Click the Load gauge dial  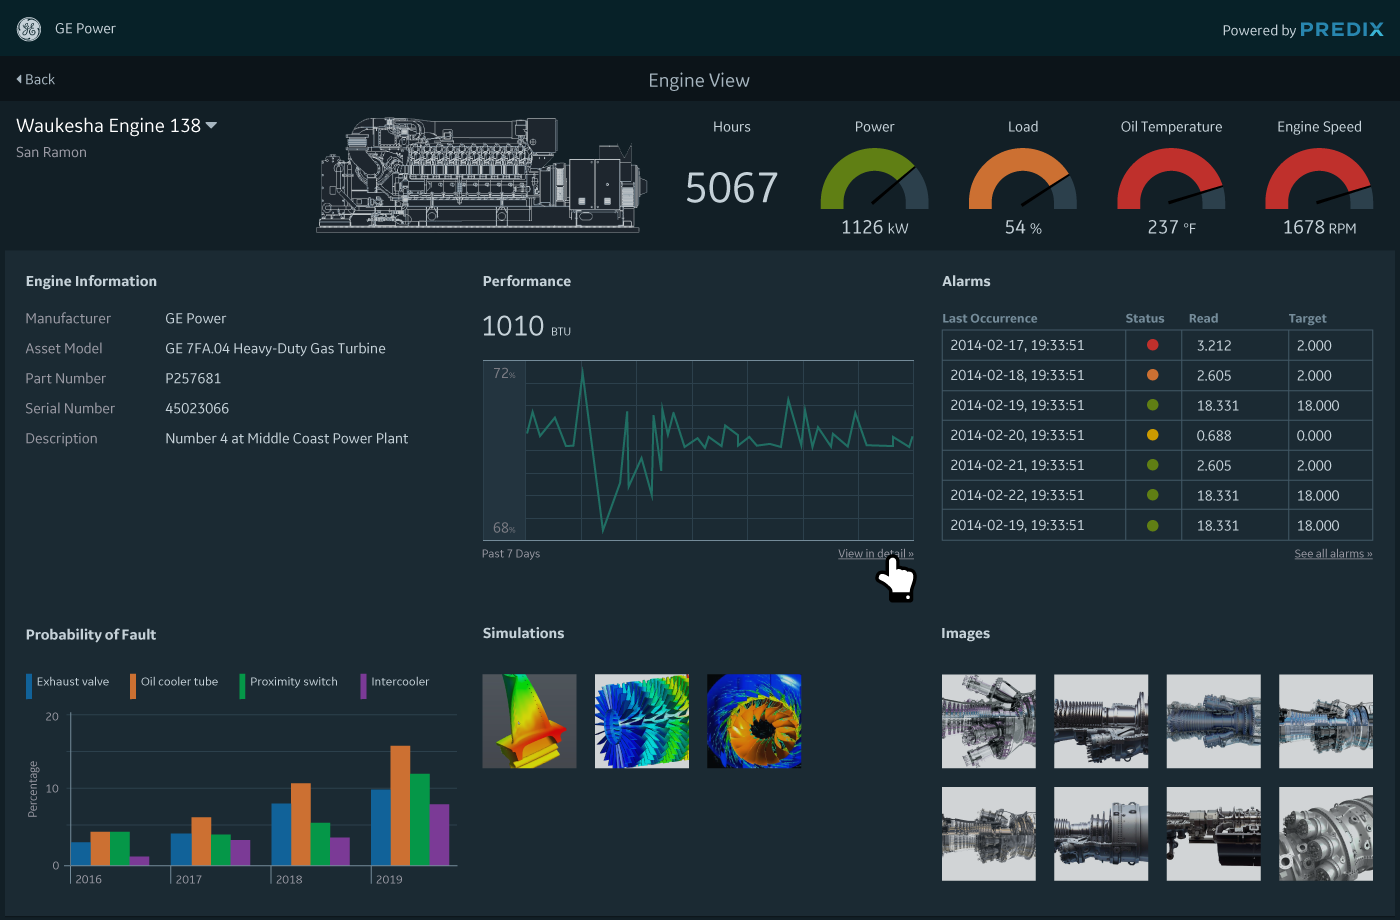1023,179
